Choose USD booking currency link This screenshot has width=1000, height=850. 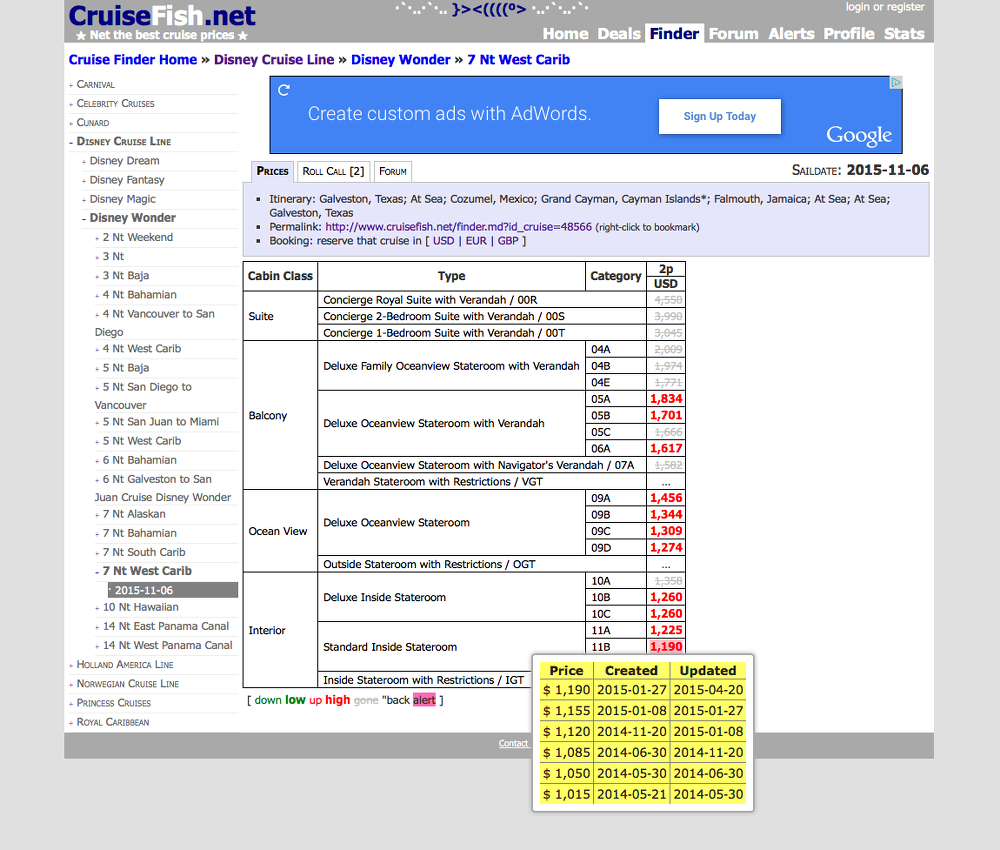[443, 241]
